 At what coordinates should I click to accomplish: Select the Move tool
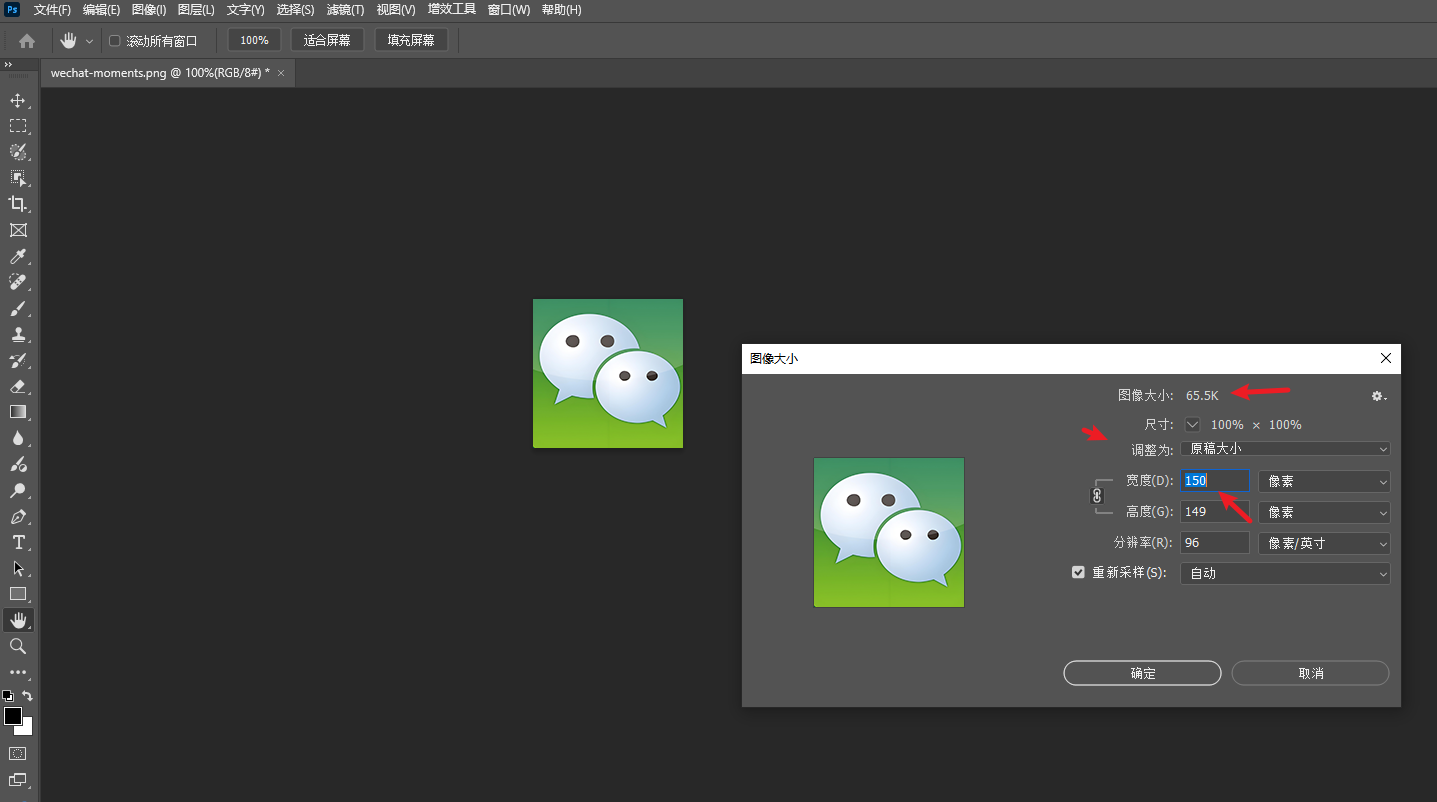18,100
